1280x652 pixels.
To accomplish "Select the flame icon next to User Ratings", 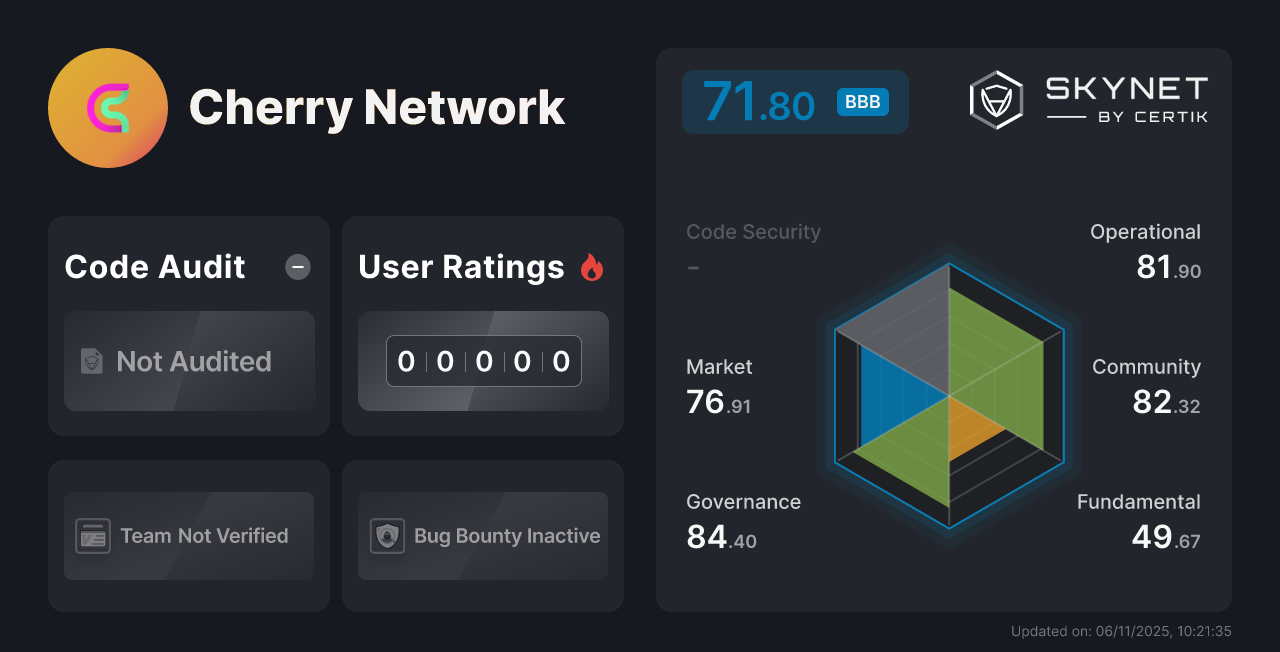I will (592, 266).
